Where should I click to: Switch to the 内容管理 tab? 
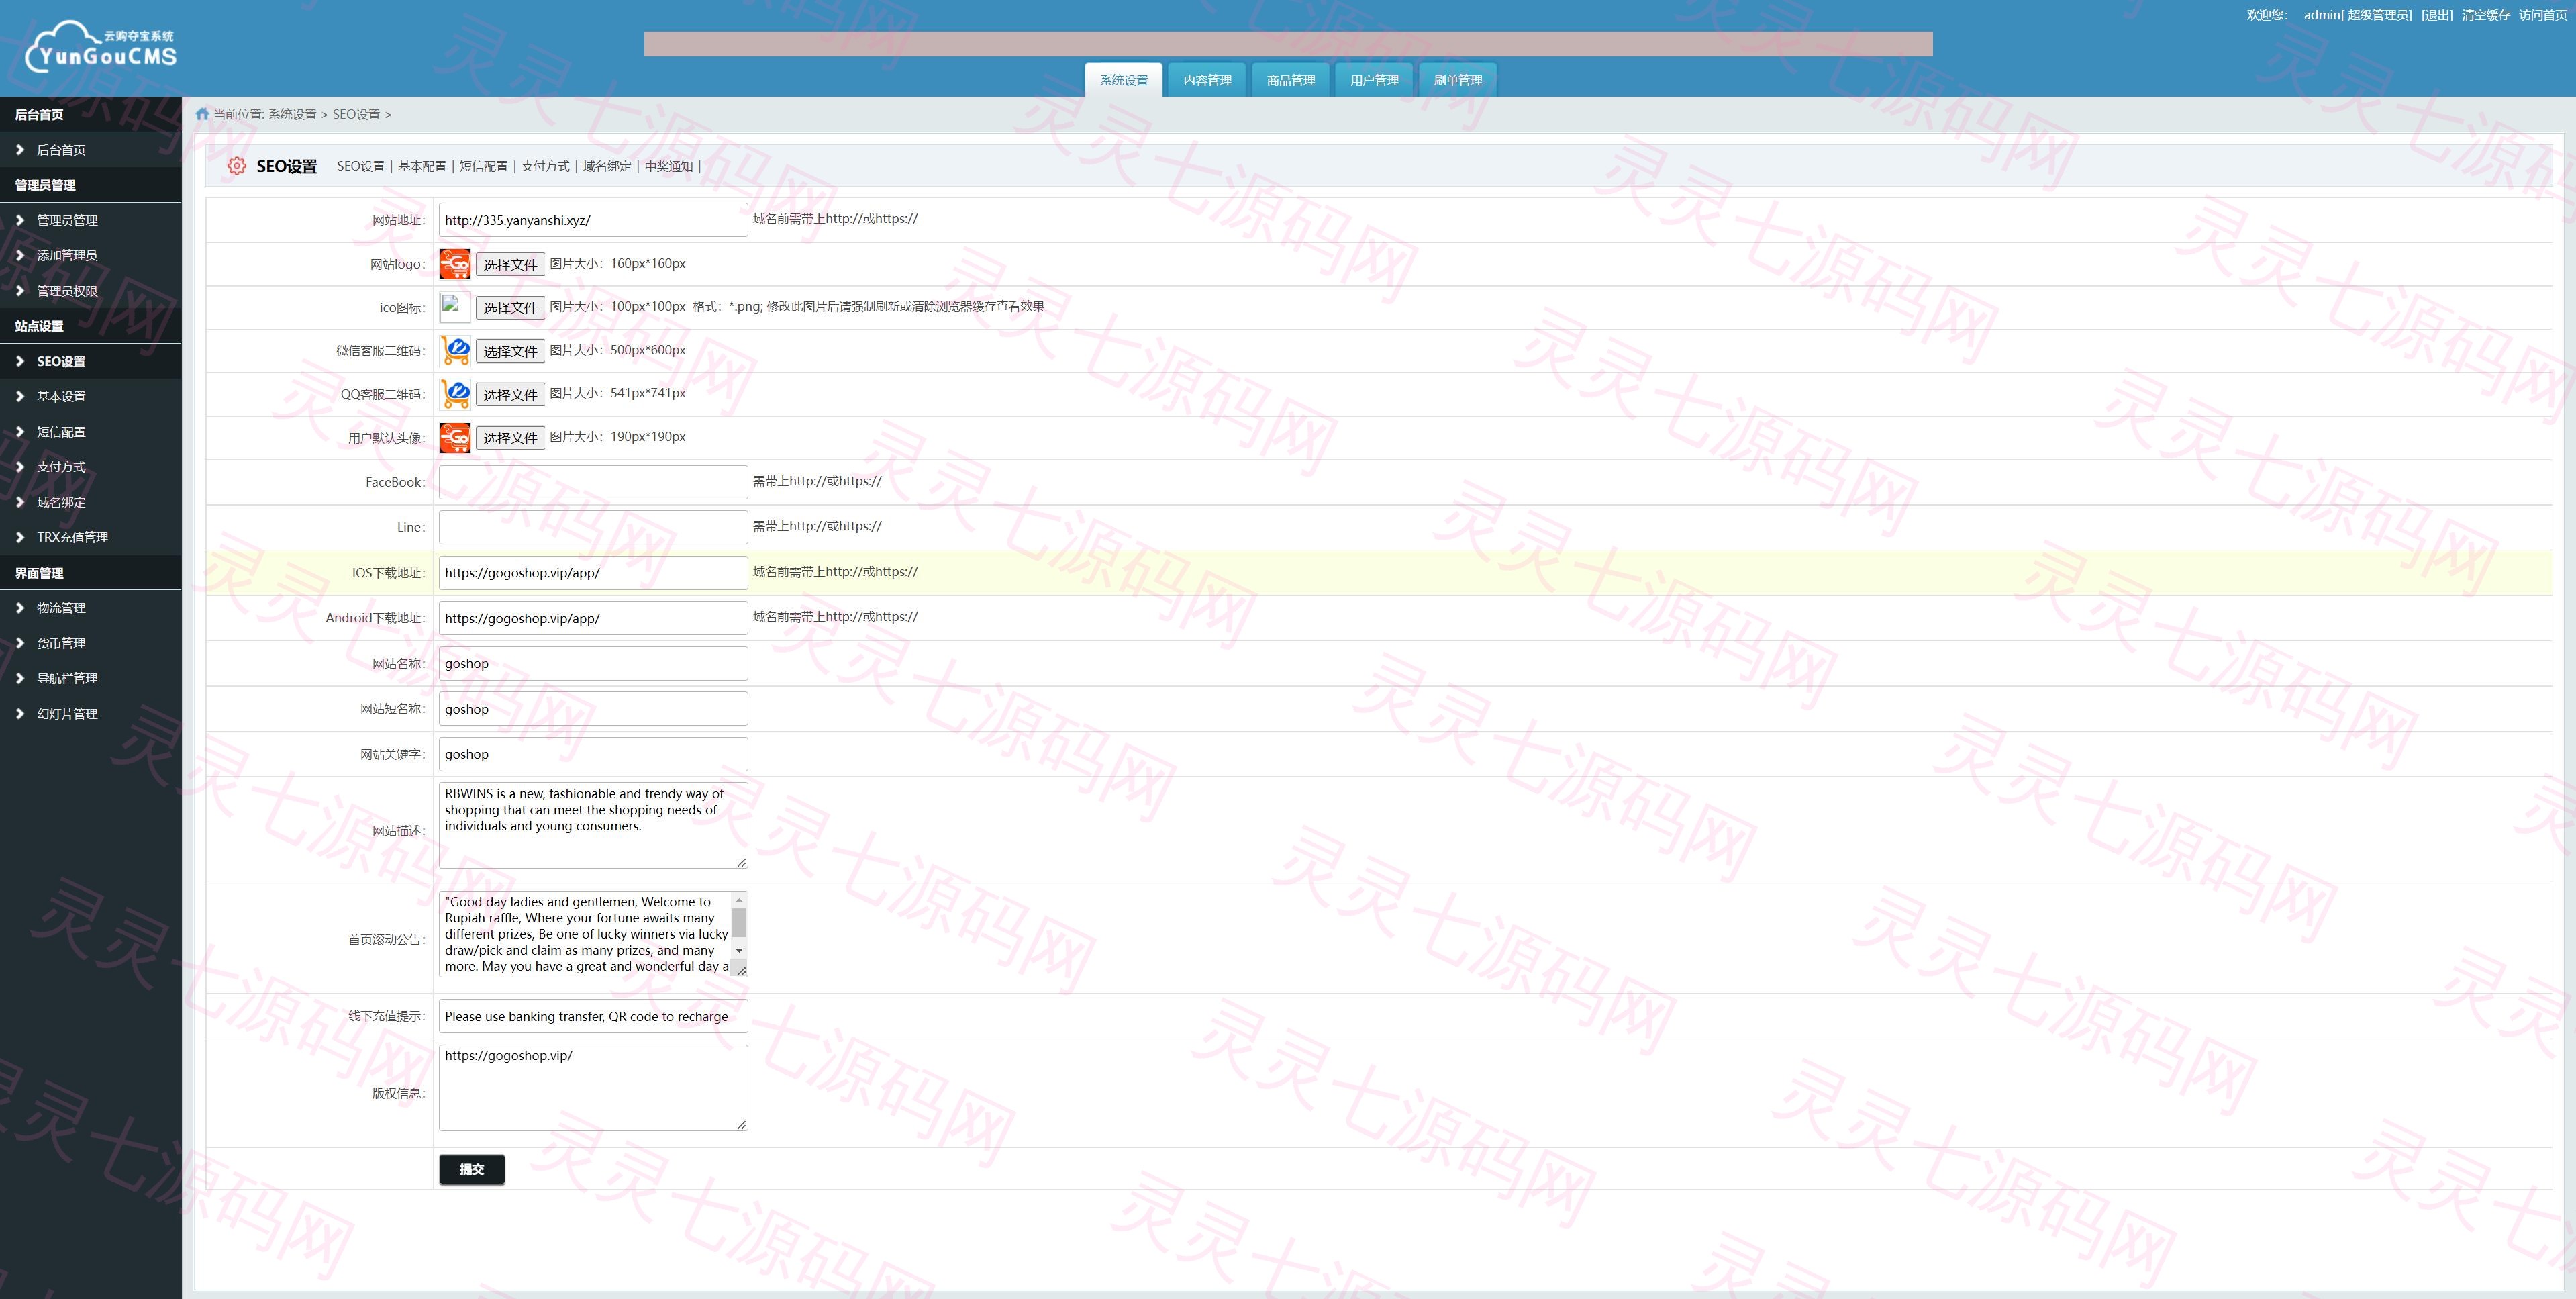click(x=1207, y=80)
